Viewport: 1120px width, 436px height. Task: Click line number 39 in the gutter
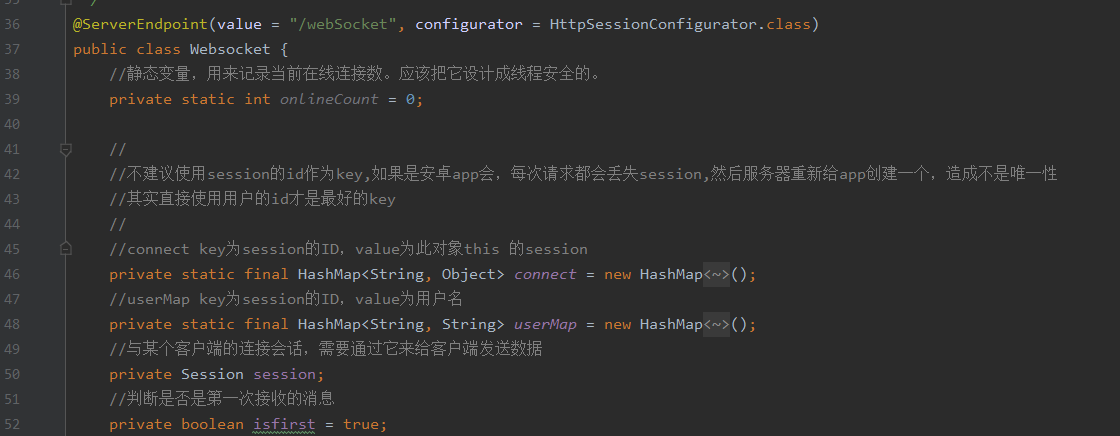click(x=12, y=99)
